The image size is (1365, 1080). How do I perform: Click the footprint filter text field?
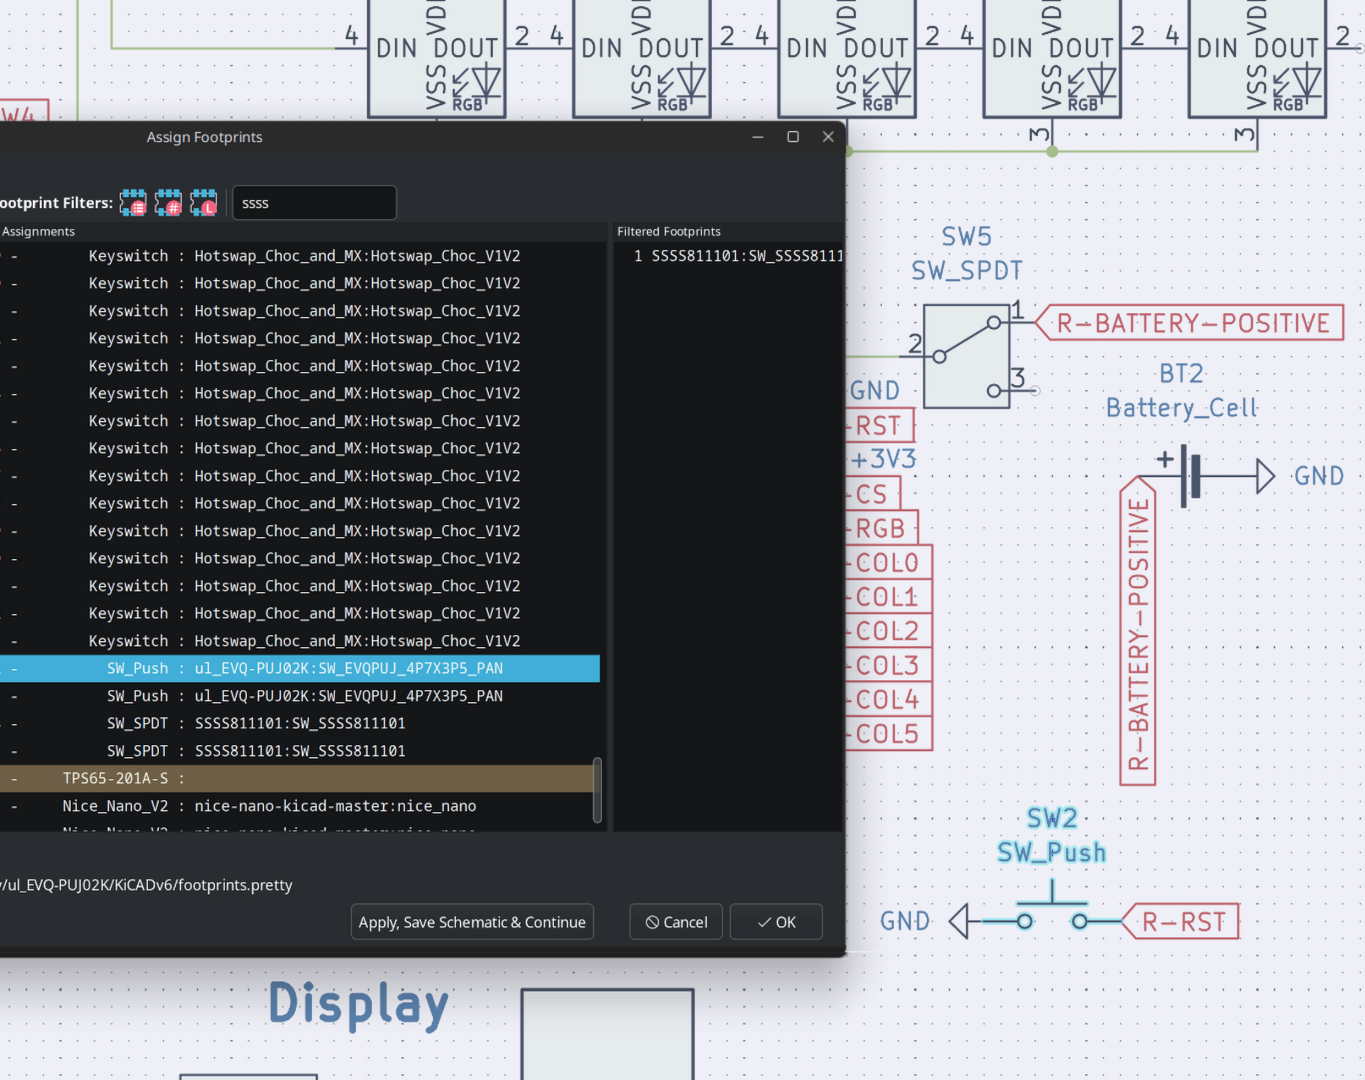(x=314, y=203)
